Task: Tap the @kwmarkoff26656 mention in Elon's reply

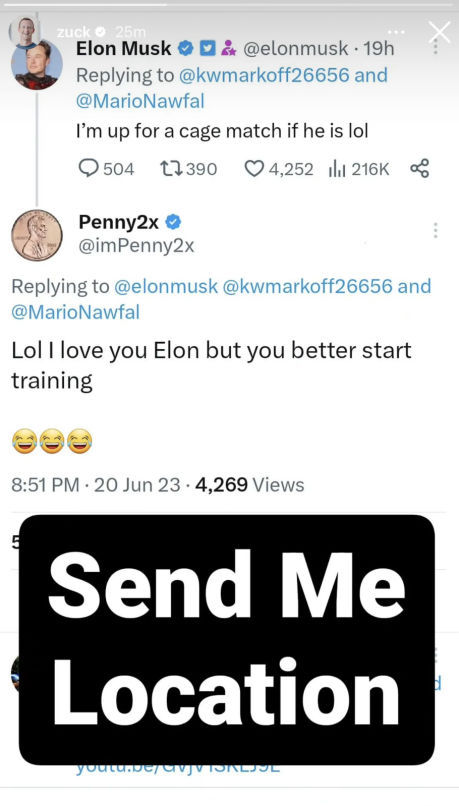Action: (264, 75)
